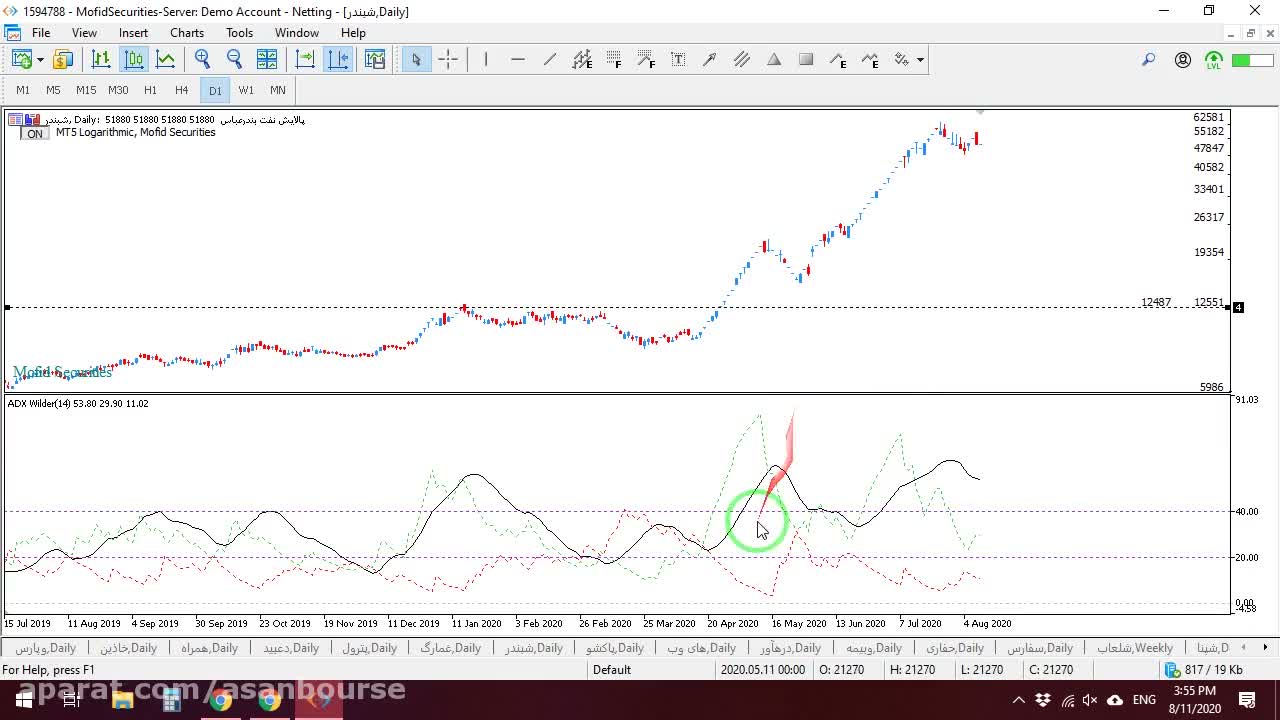
Task: Set chart timeframe to MN
Action: click(278, 90)
